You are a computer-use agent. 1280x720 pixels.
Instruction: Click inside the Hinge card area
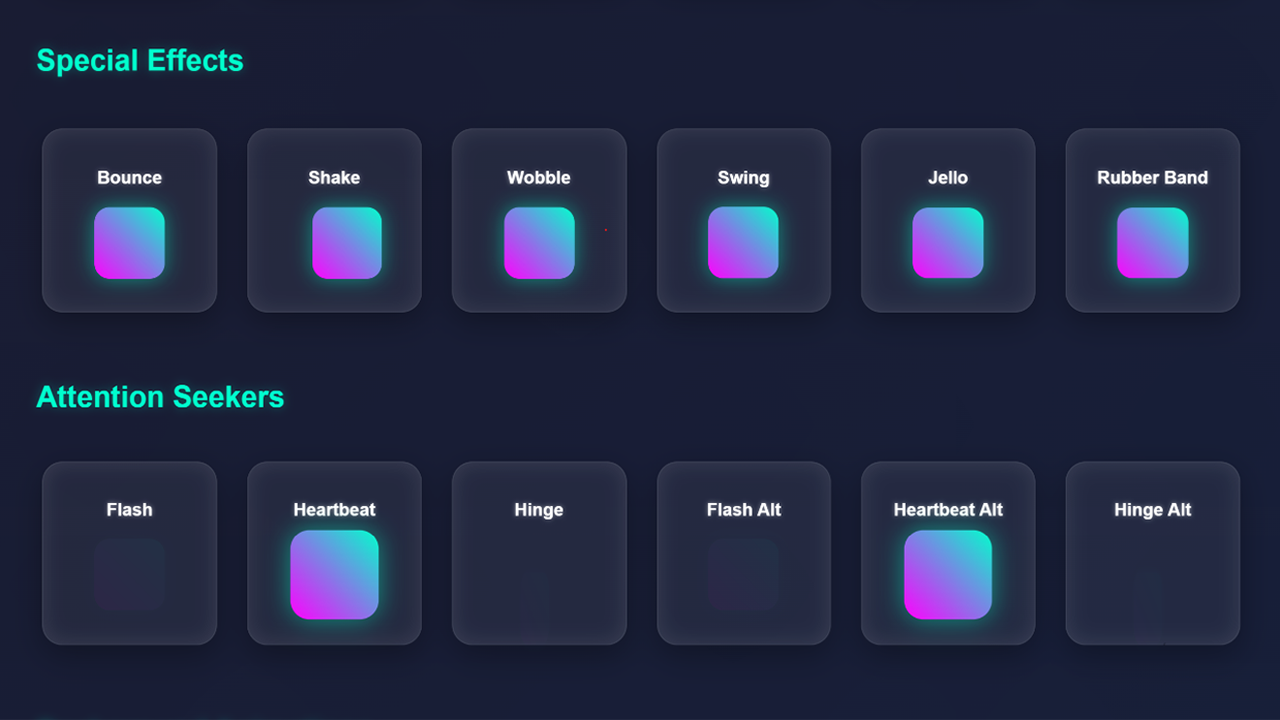[539, 553]
